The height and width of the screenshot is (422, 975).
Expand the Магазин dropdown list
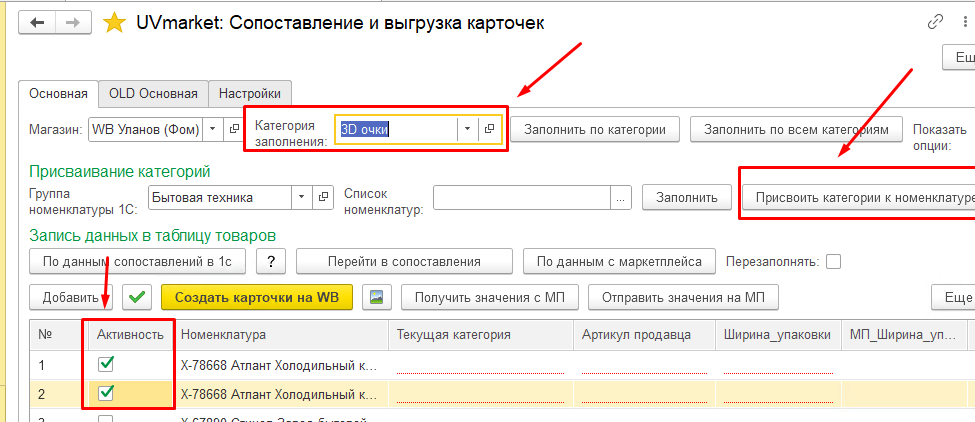(x=213, y=129)
